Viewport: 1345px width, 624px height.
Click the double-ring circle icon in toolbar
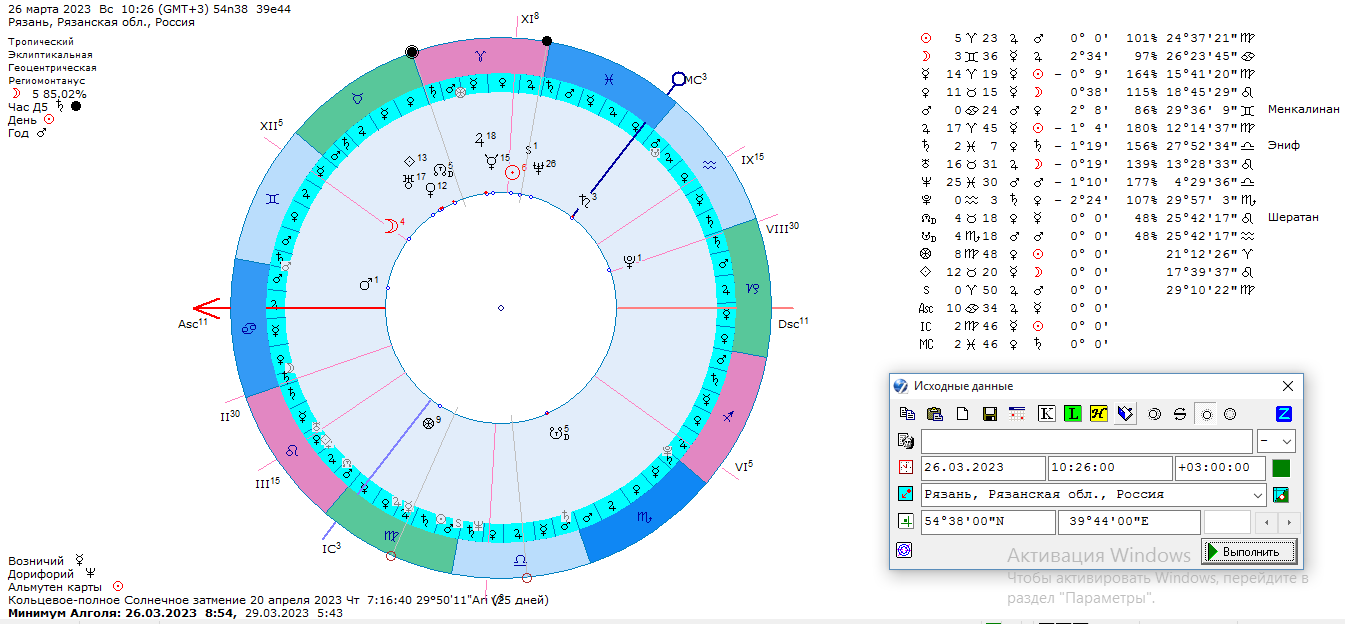(1154, 413)
